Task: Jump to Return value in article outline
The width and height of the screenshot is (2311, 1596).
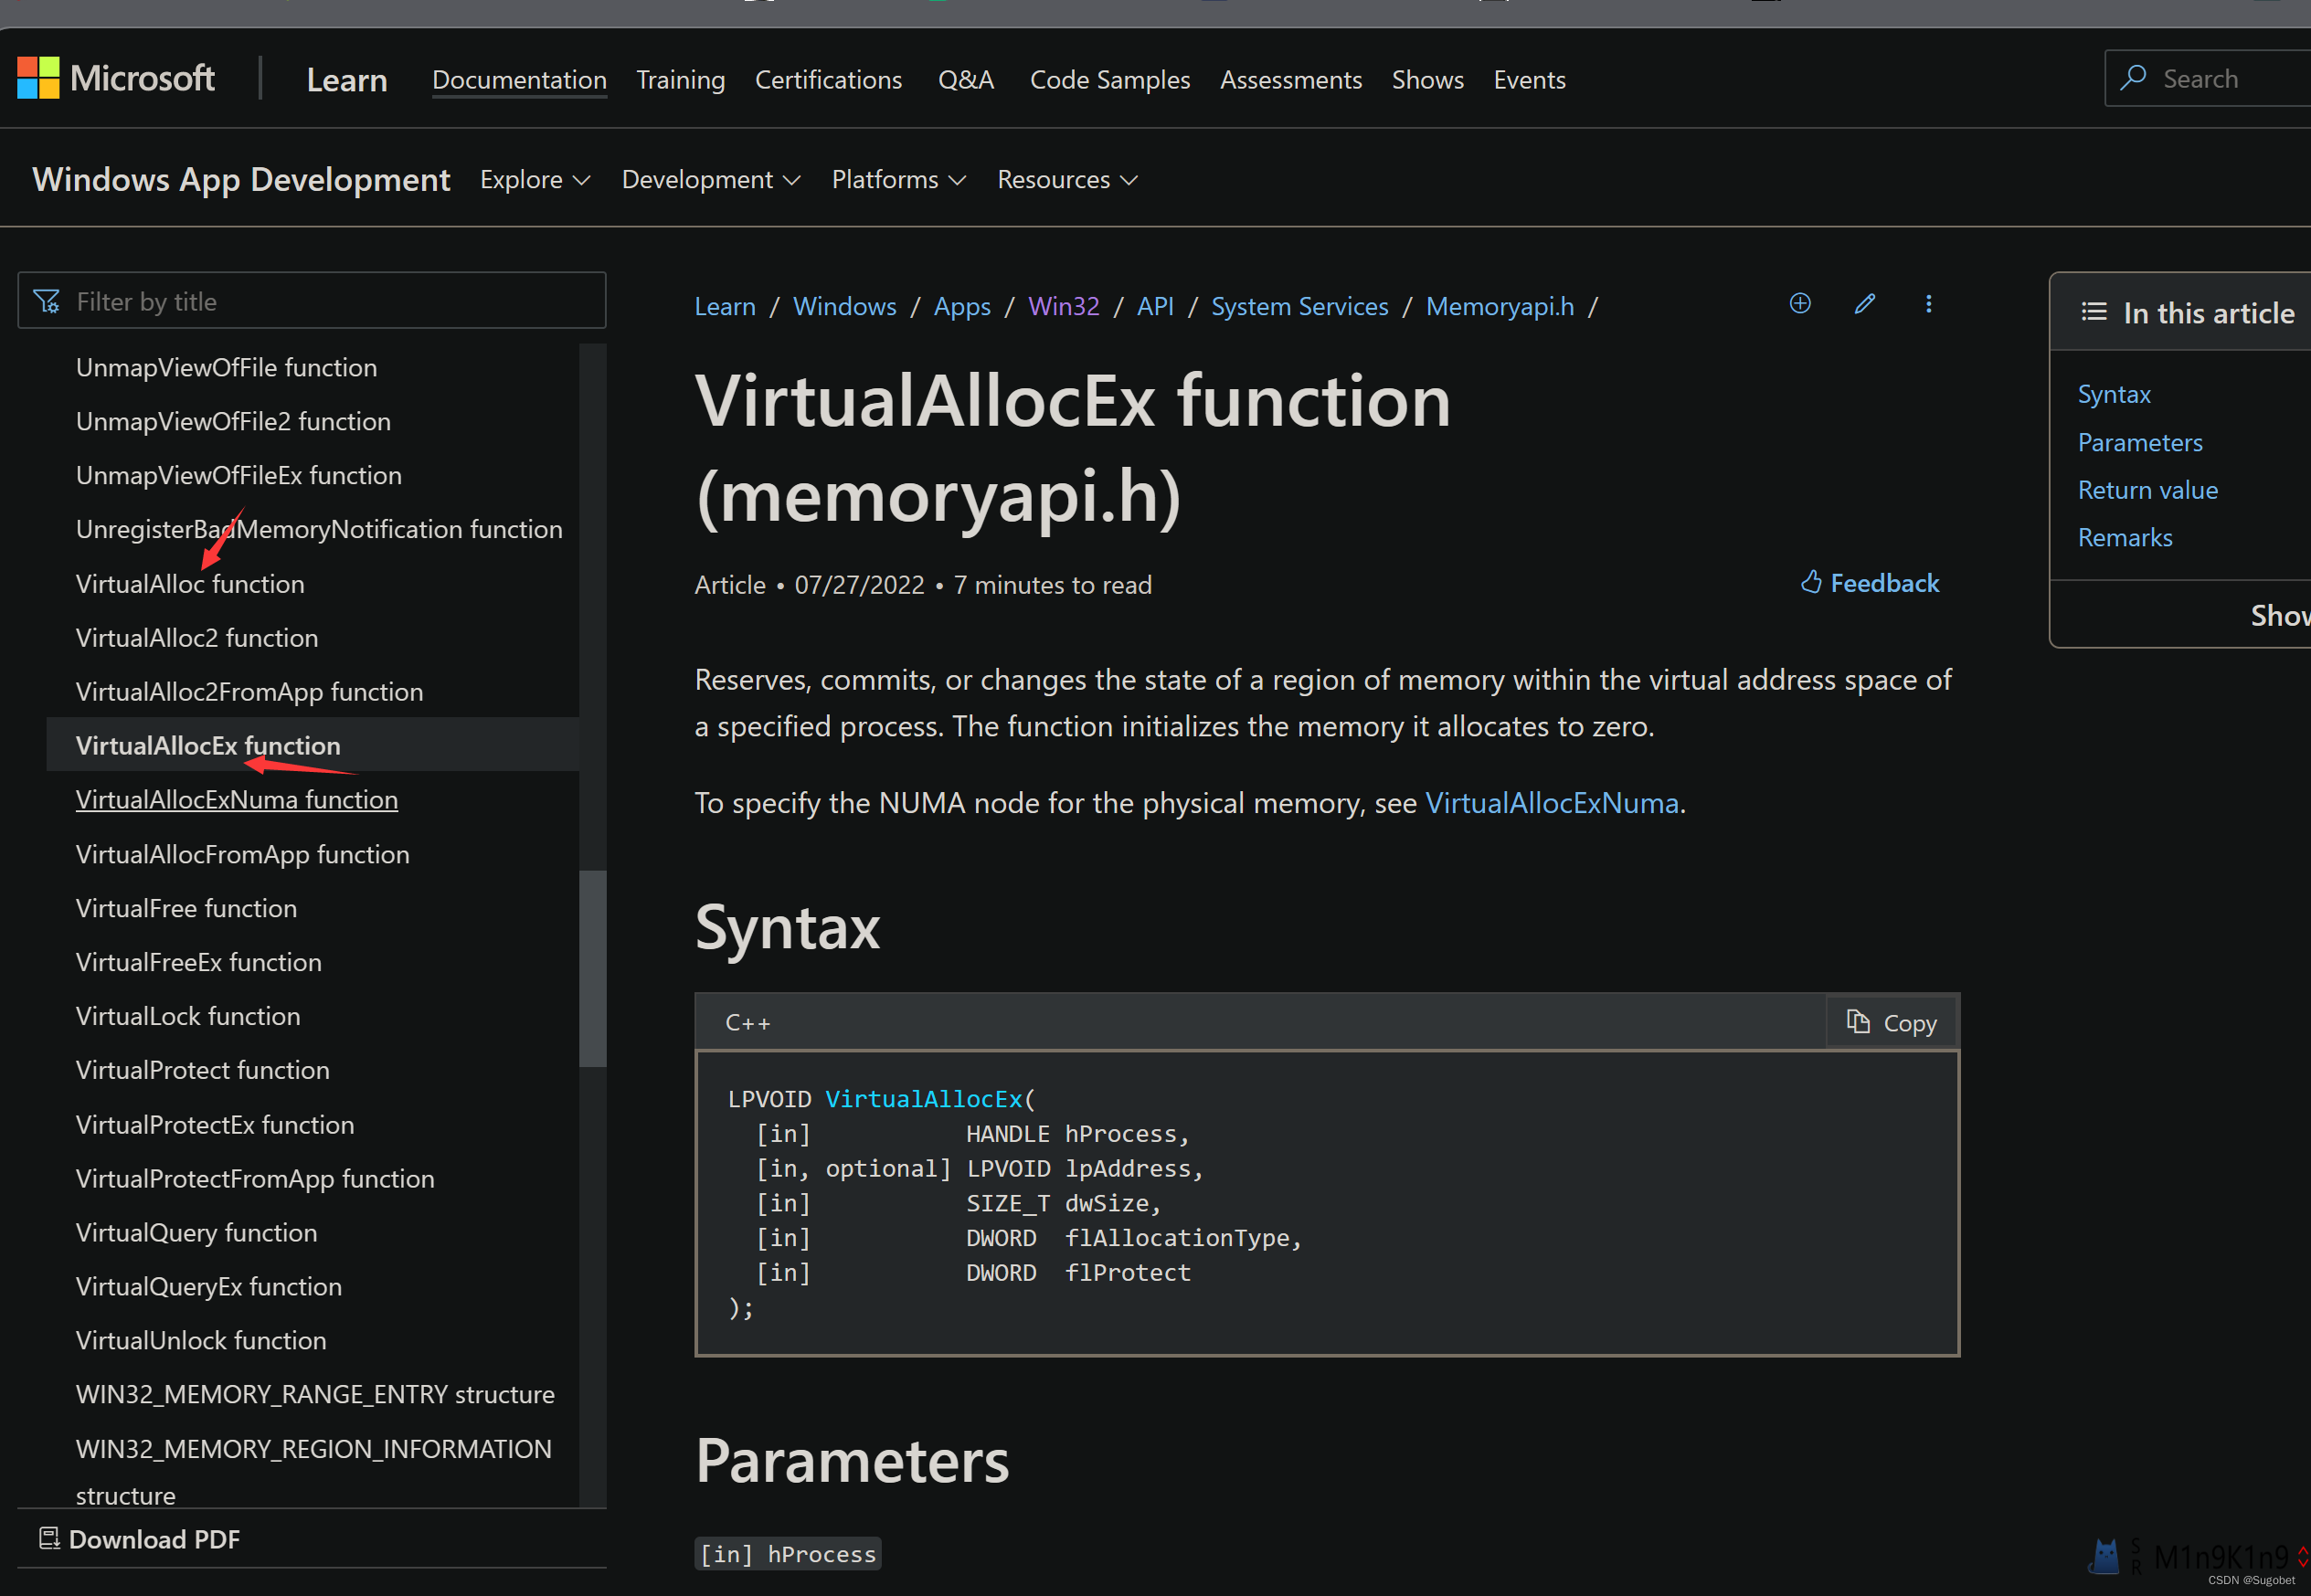Action: pos(2148,490)
